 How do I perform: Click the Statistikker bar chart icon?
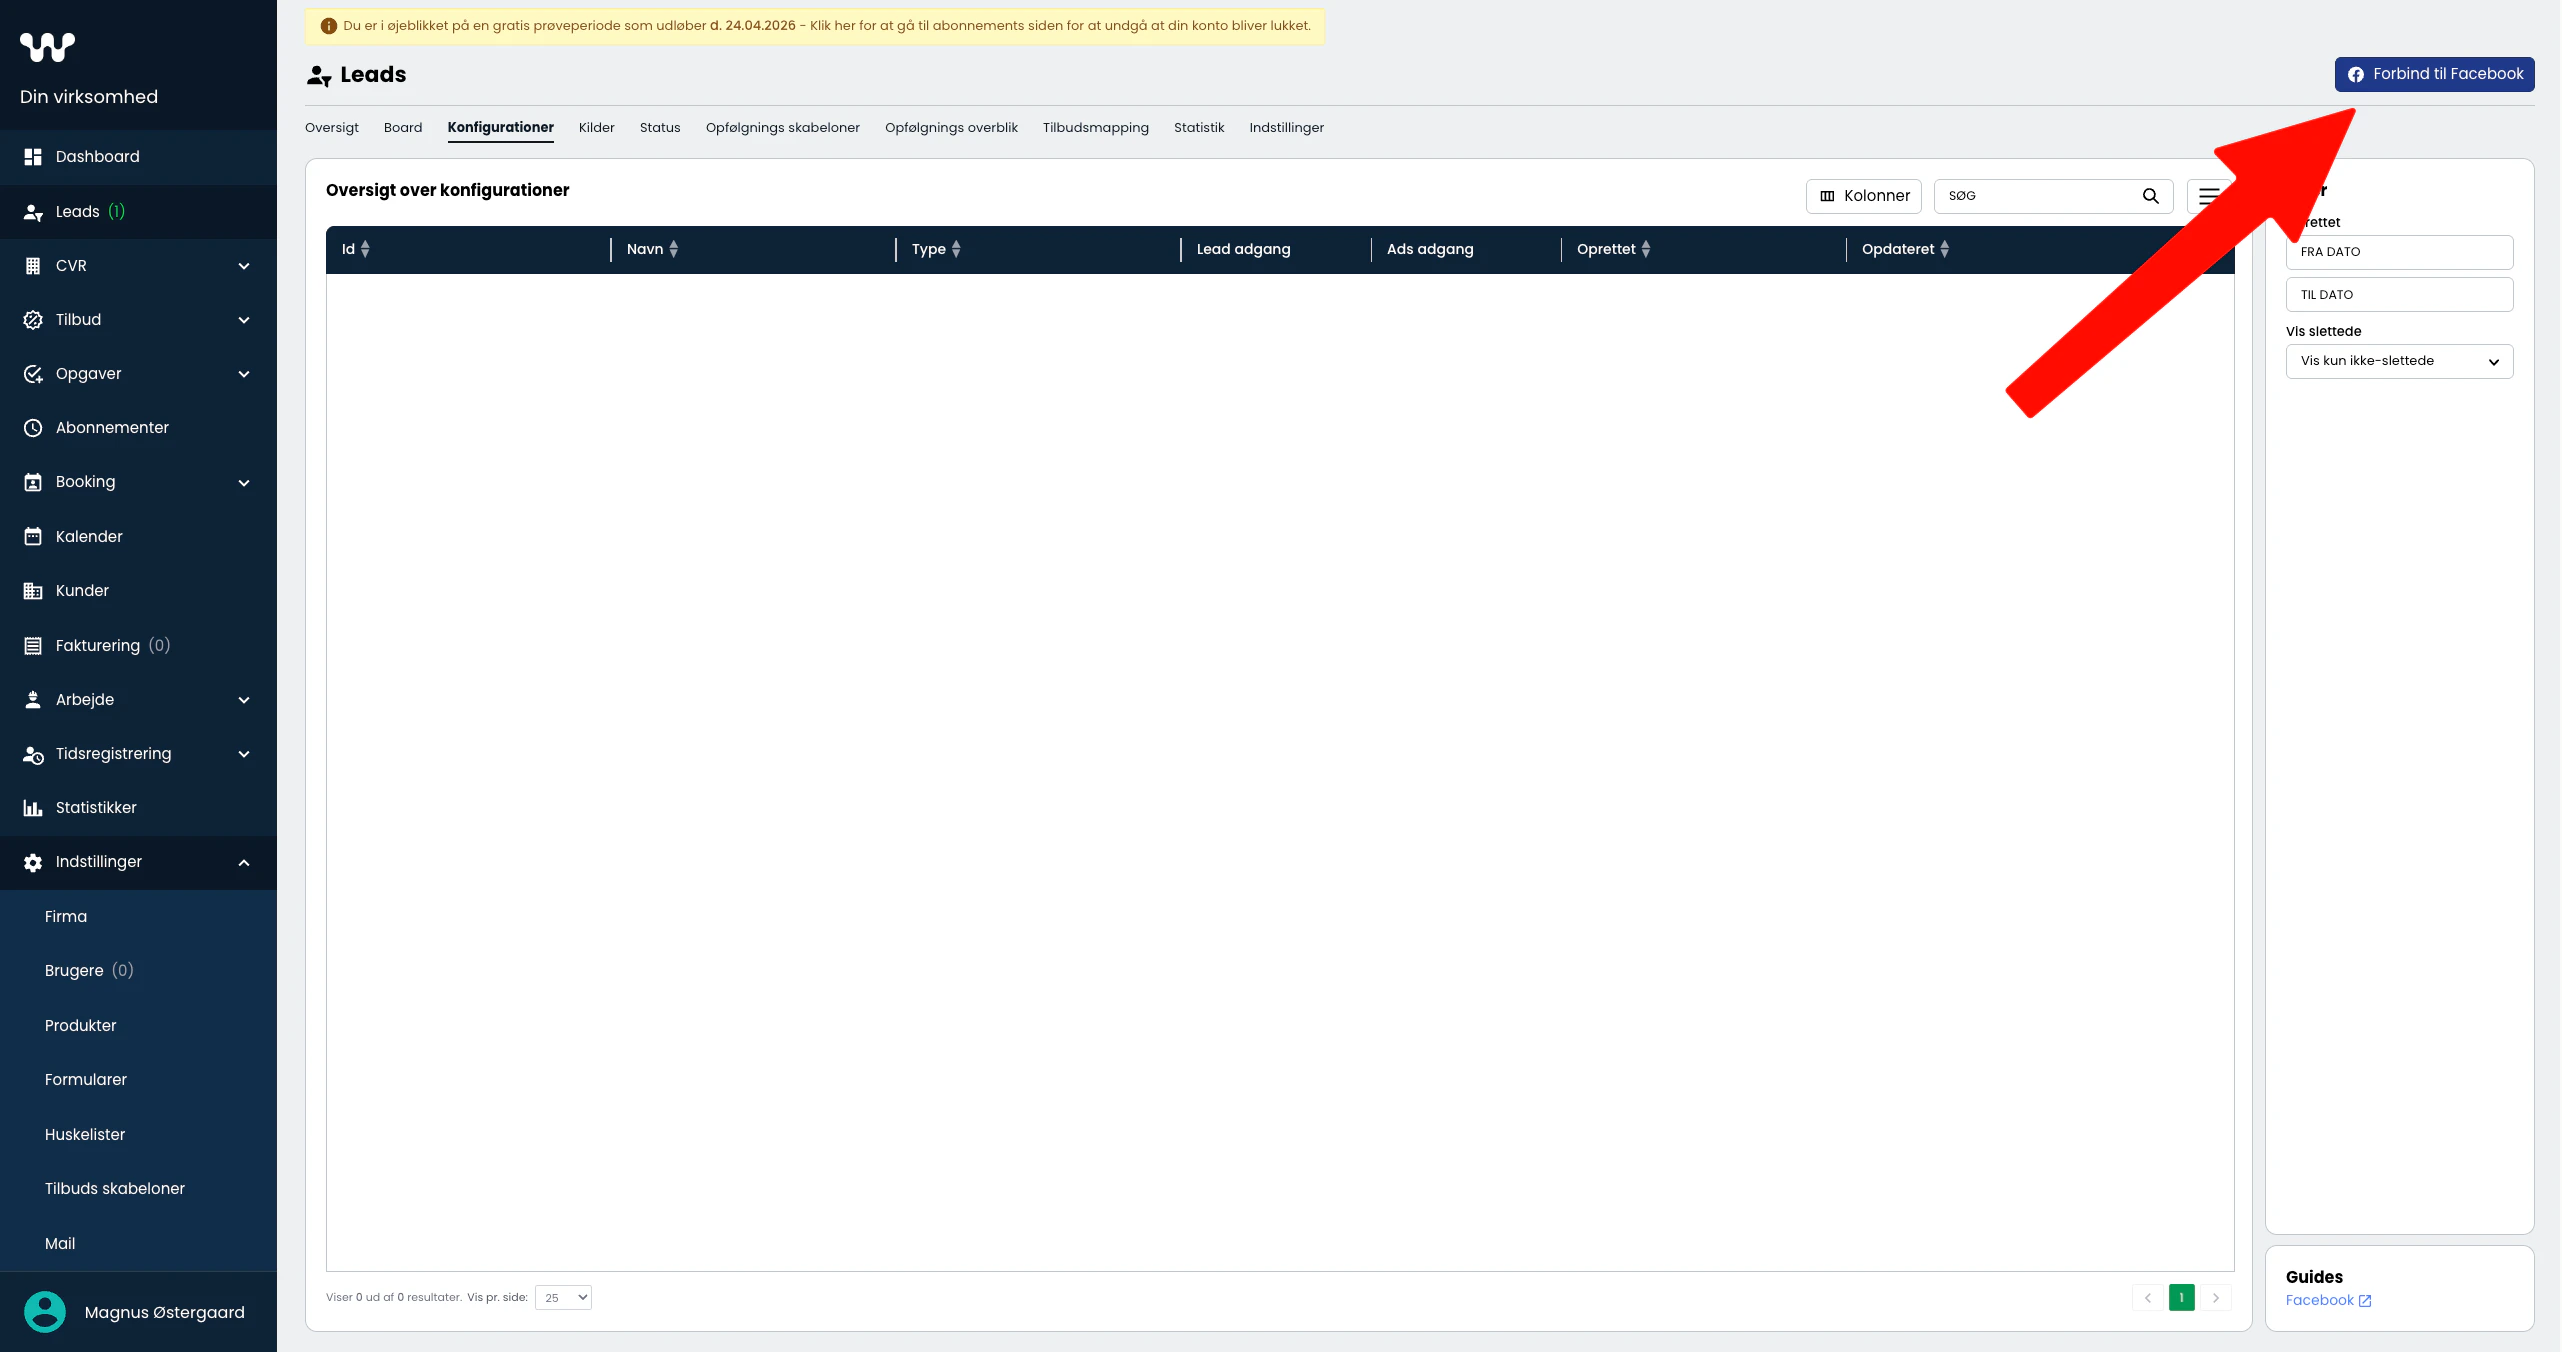[x=33, y=808]
